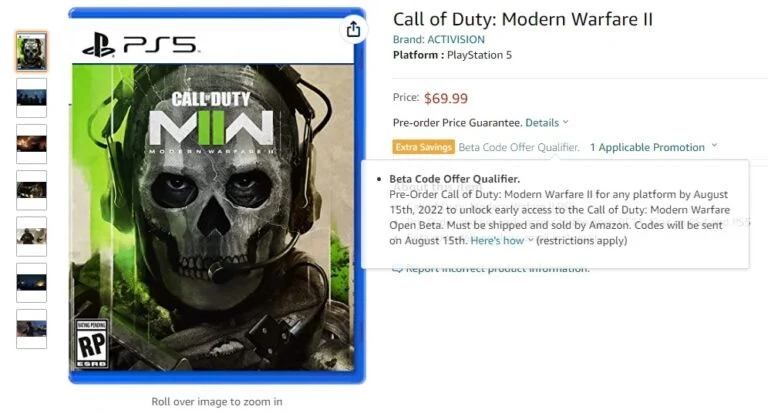This screenshot has height=413, width=768.
Task: Click the report speech bubble icon
Action: point(397,269)
